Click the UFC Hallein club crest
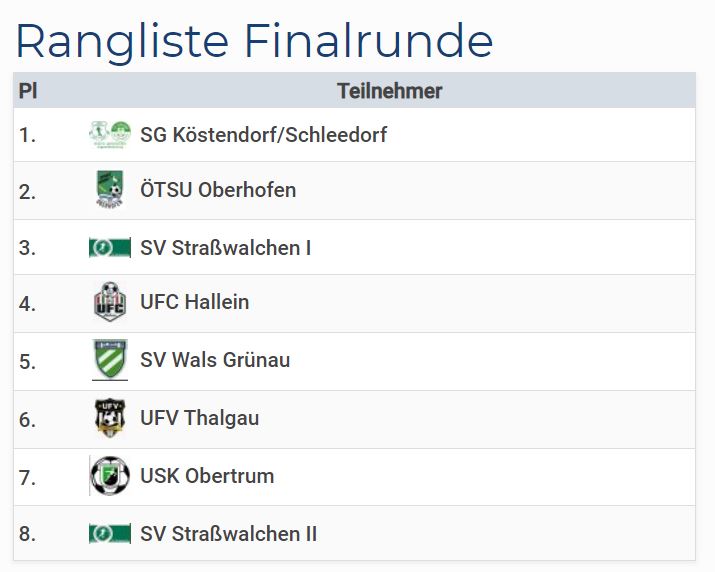 (x=110, y=302)
